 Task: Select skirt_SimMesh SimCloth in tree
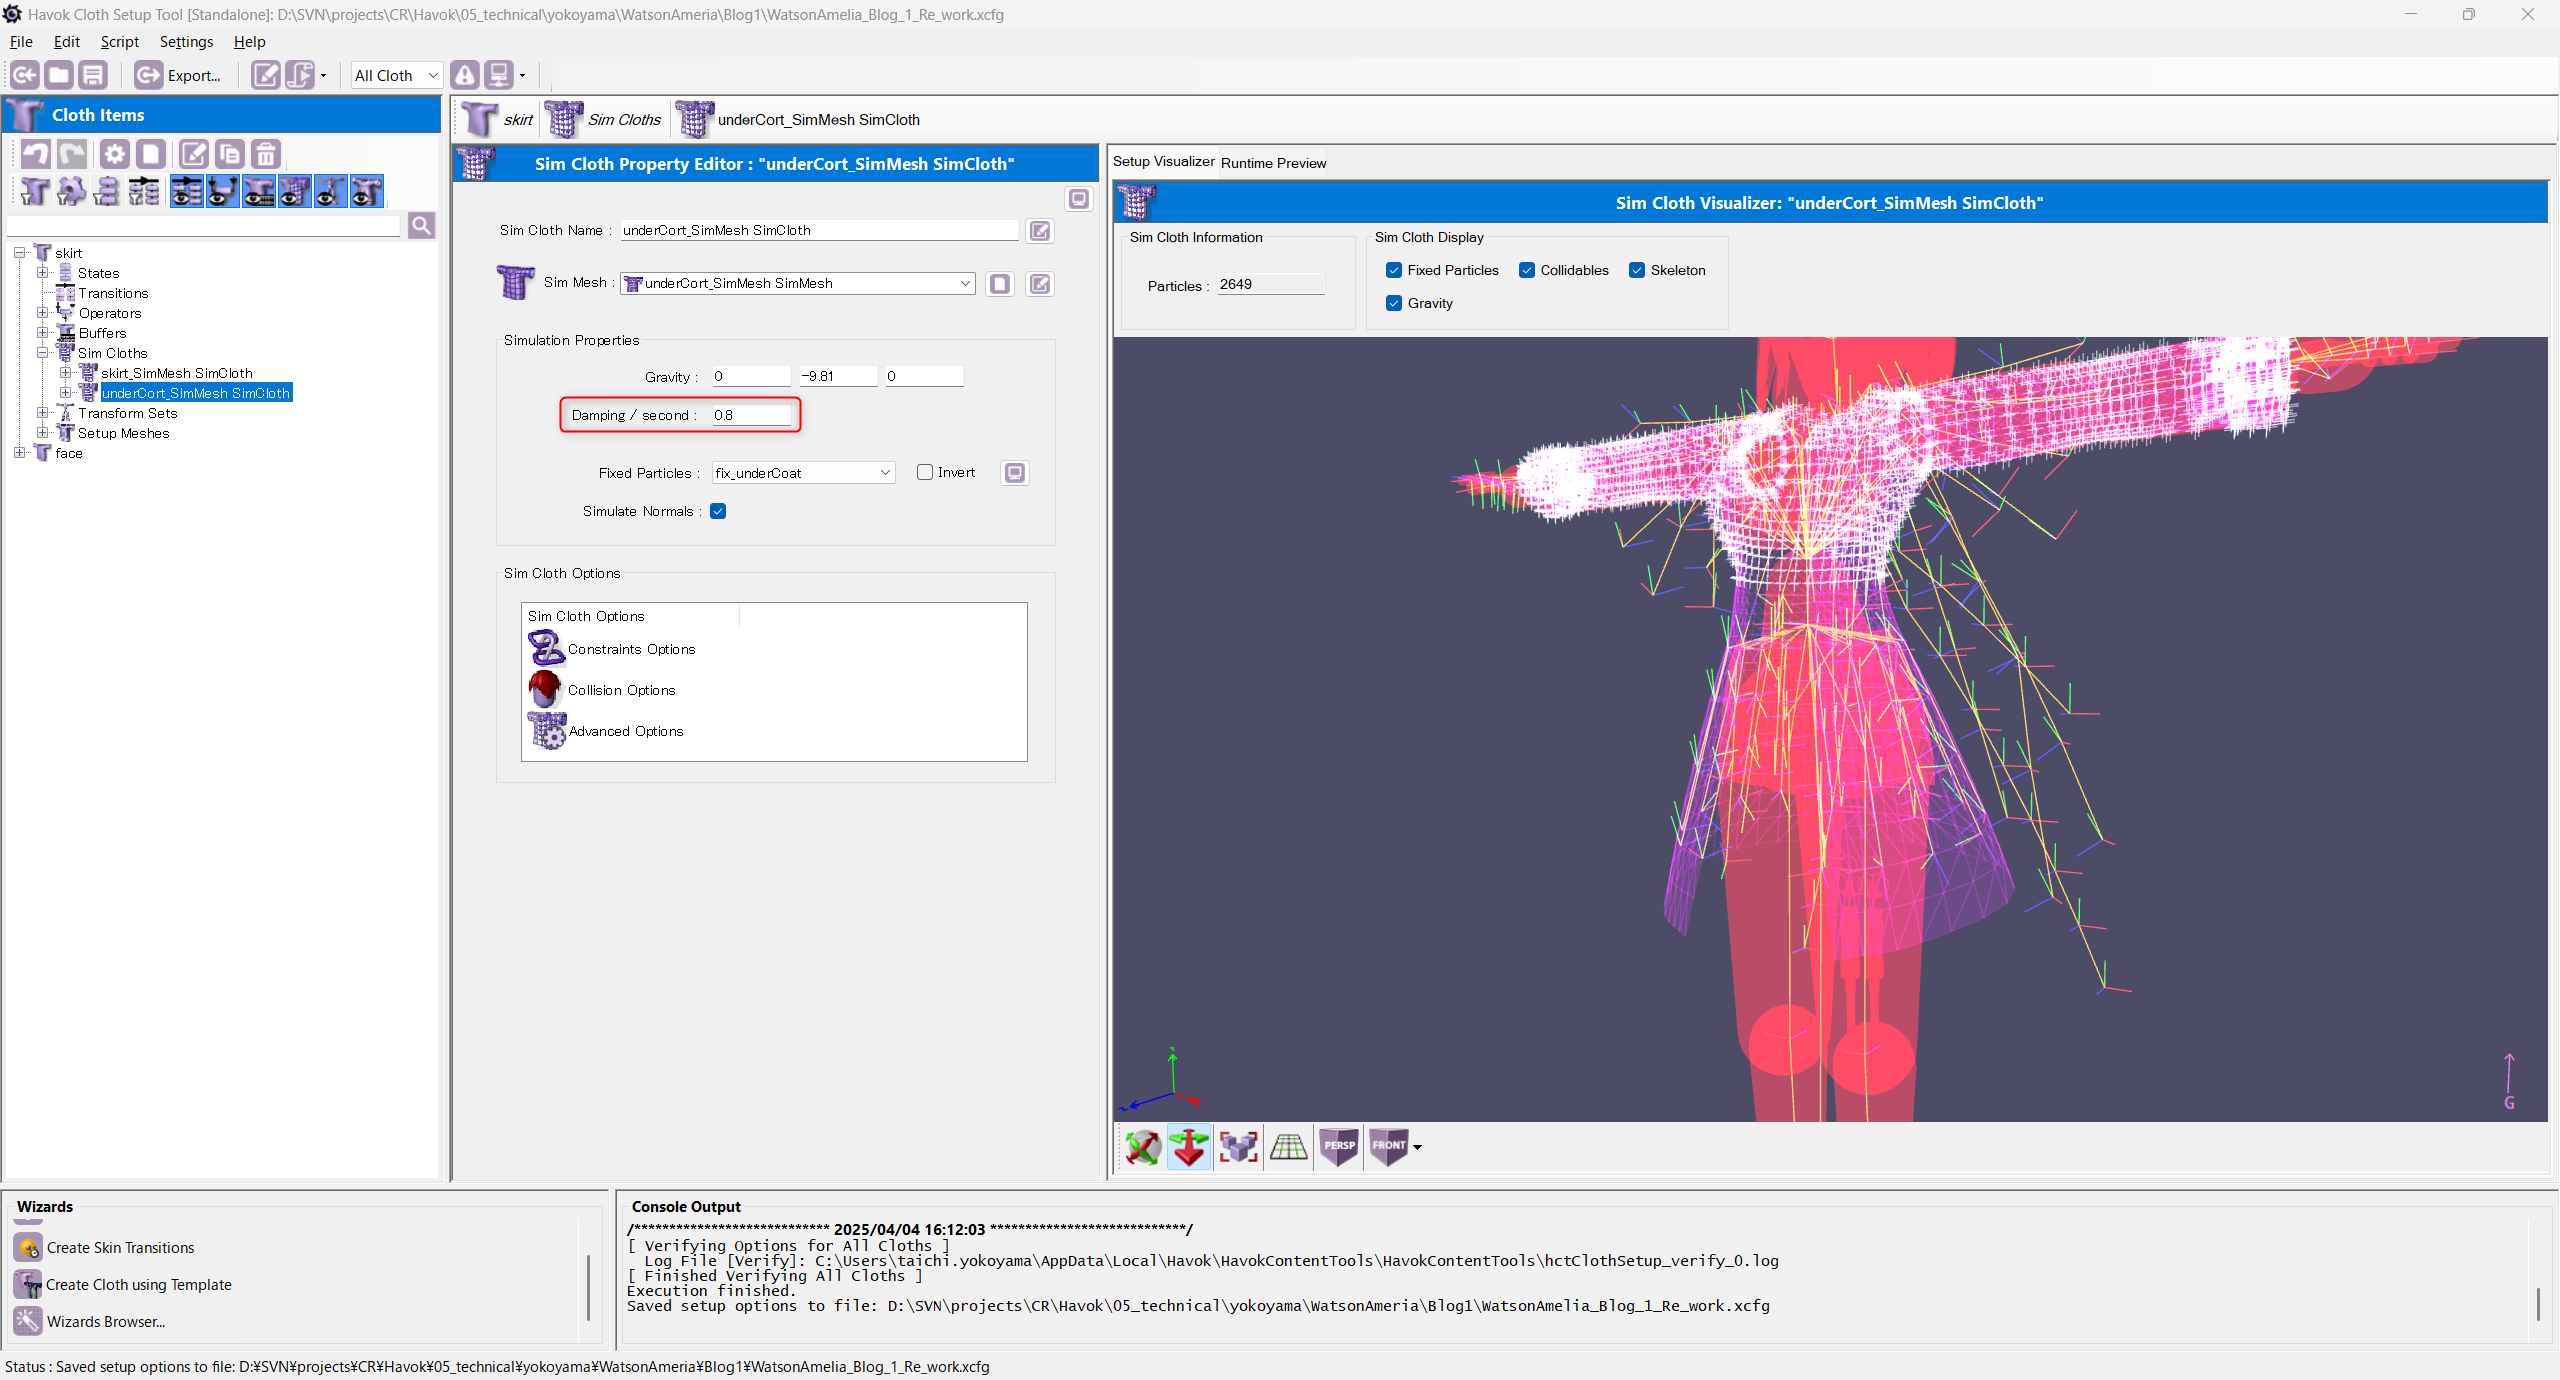point(176,373)
